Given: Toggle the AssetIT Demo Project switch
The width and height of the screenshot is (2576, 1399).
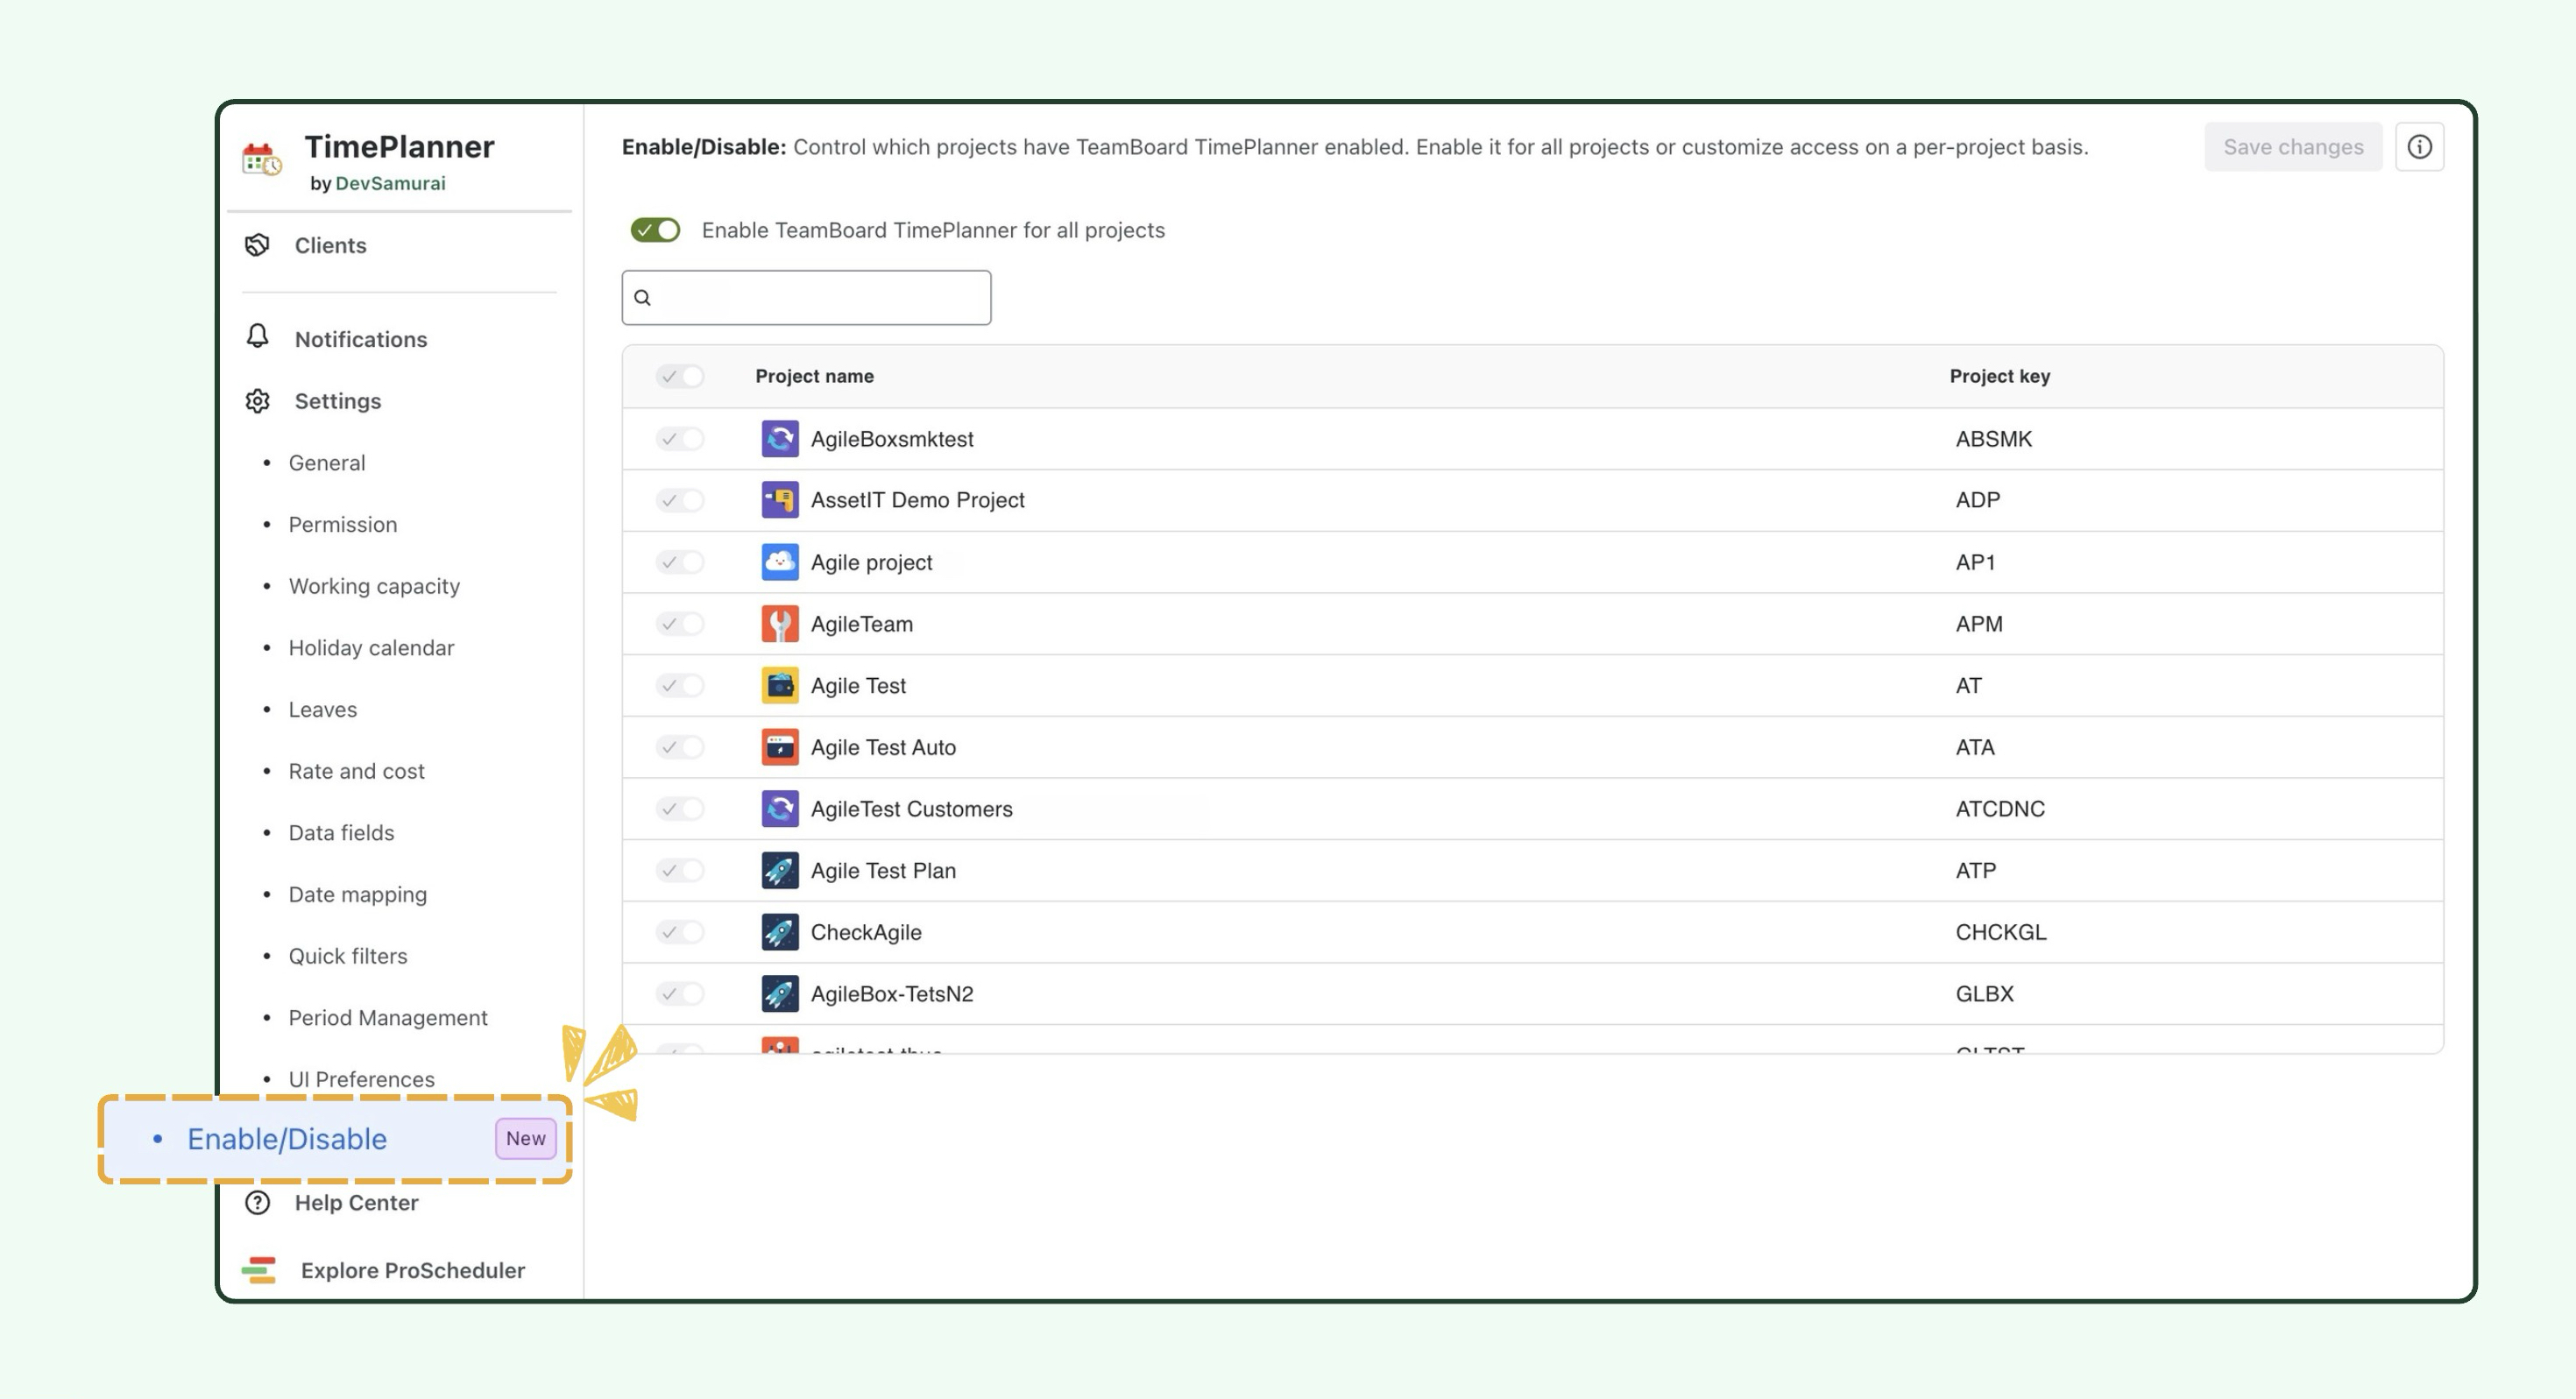Looking at the screenshot, I should [680, 500].
